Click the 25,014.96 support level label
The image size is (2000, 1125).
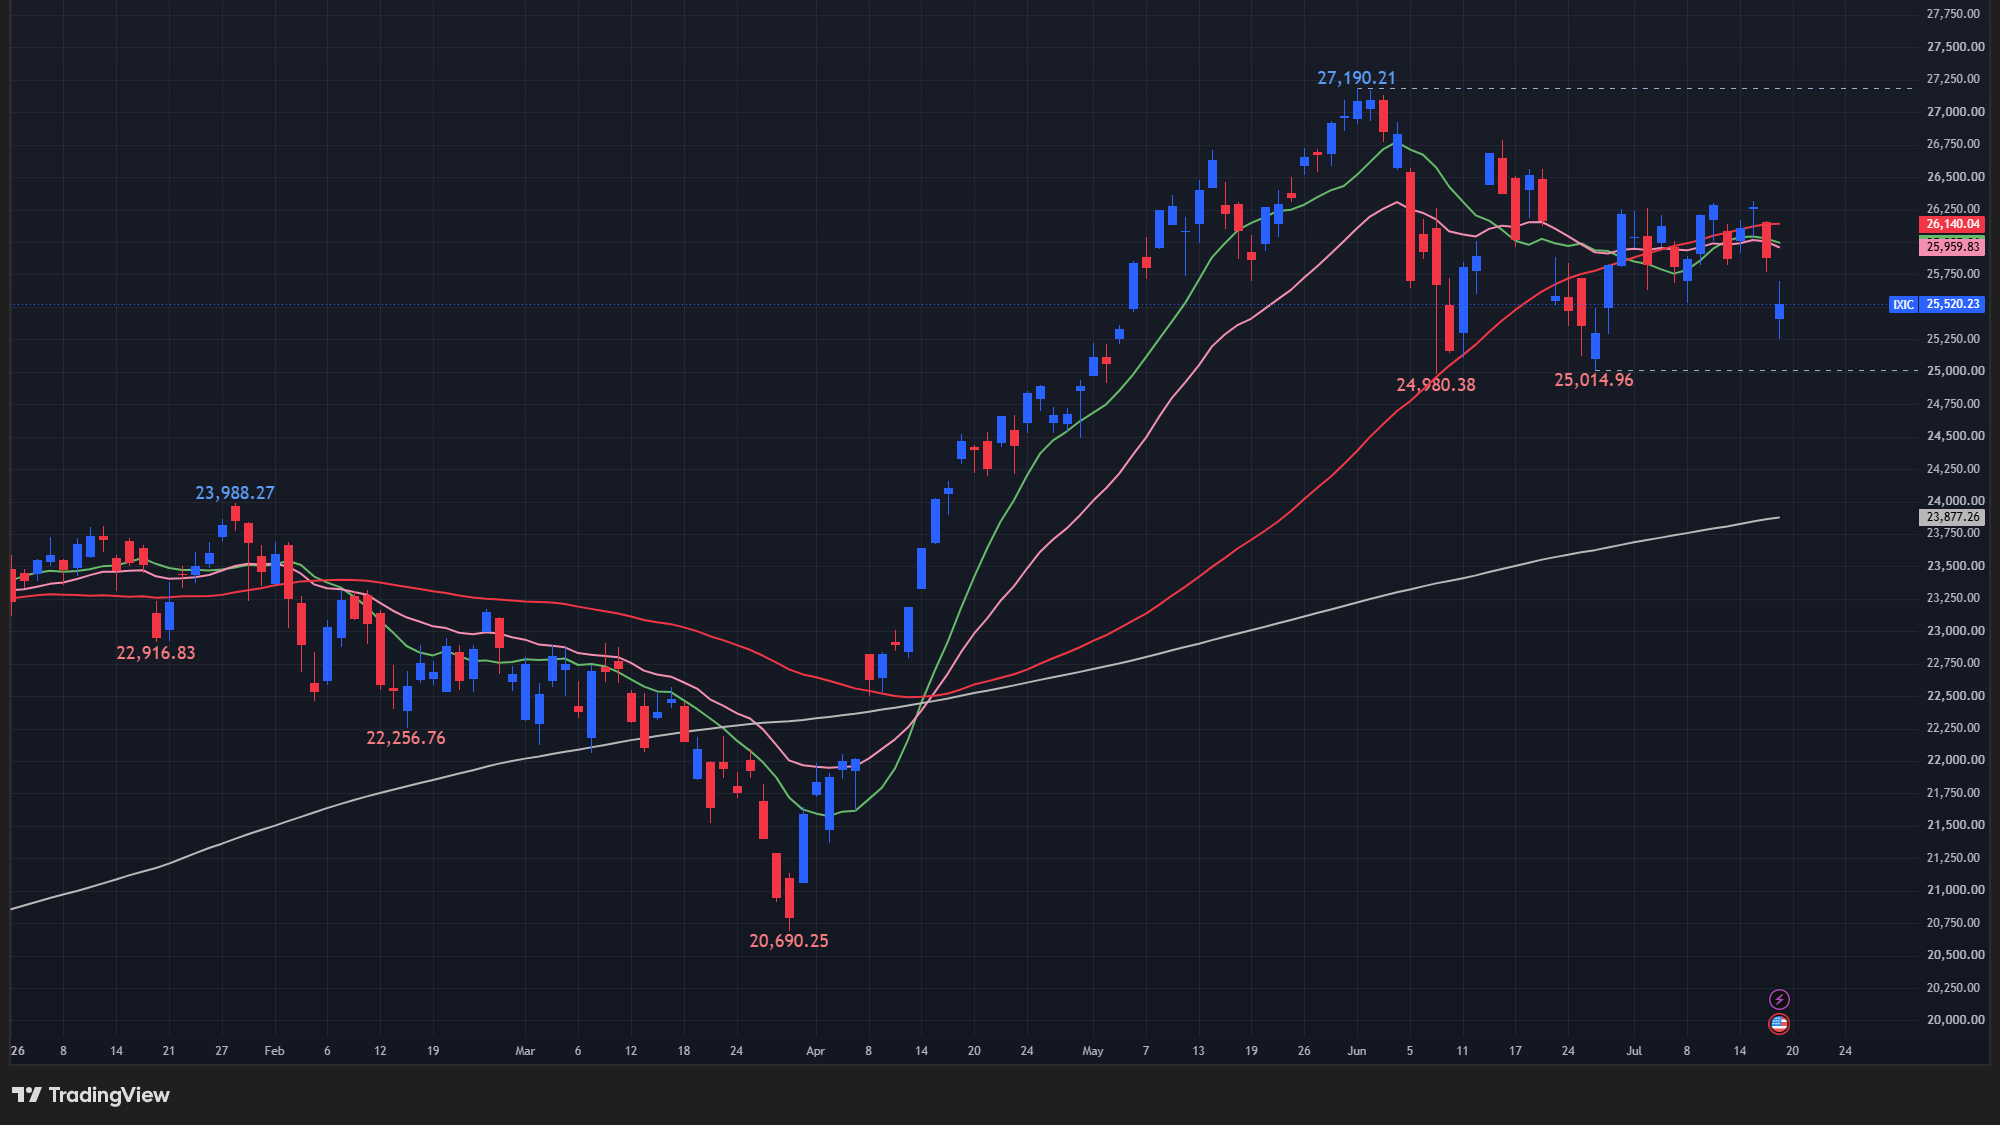(1594, 380)
